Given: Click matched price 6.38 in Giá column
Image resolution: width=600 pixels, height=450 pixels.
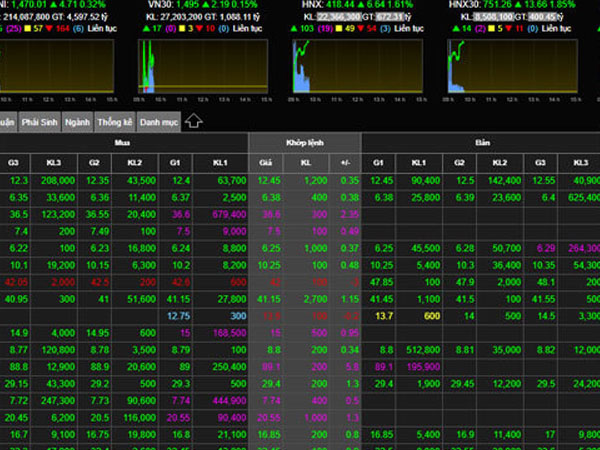Looking at the screenshot, I should [271, 197].
